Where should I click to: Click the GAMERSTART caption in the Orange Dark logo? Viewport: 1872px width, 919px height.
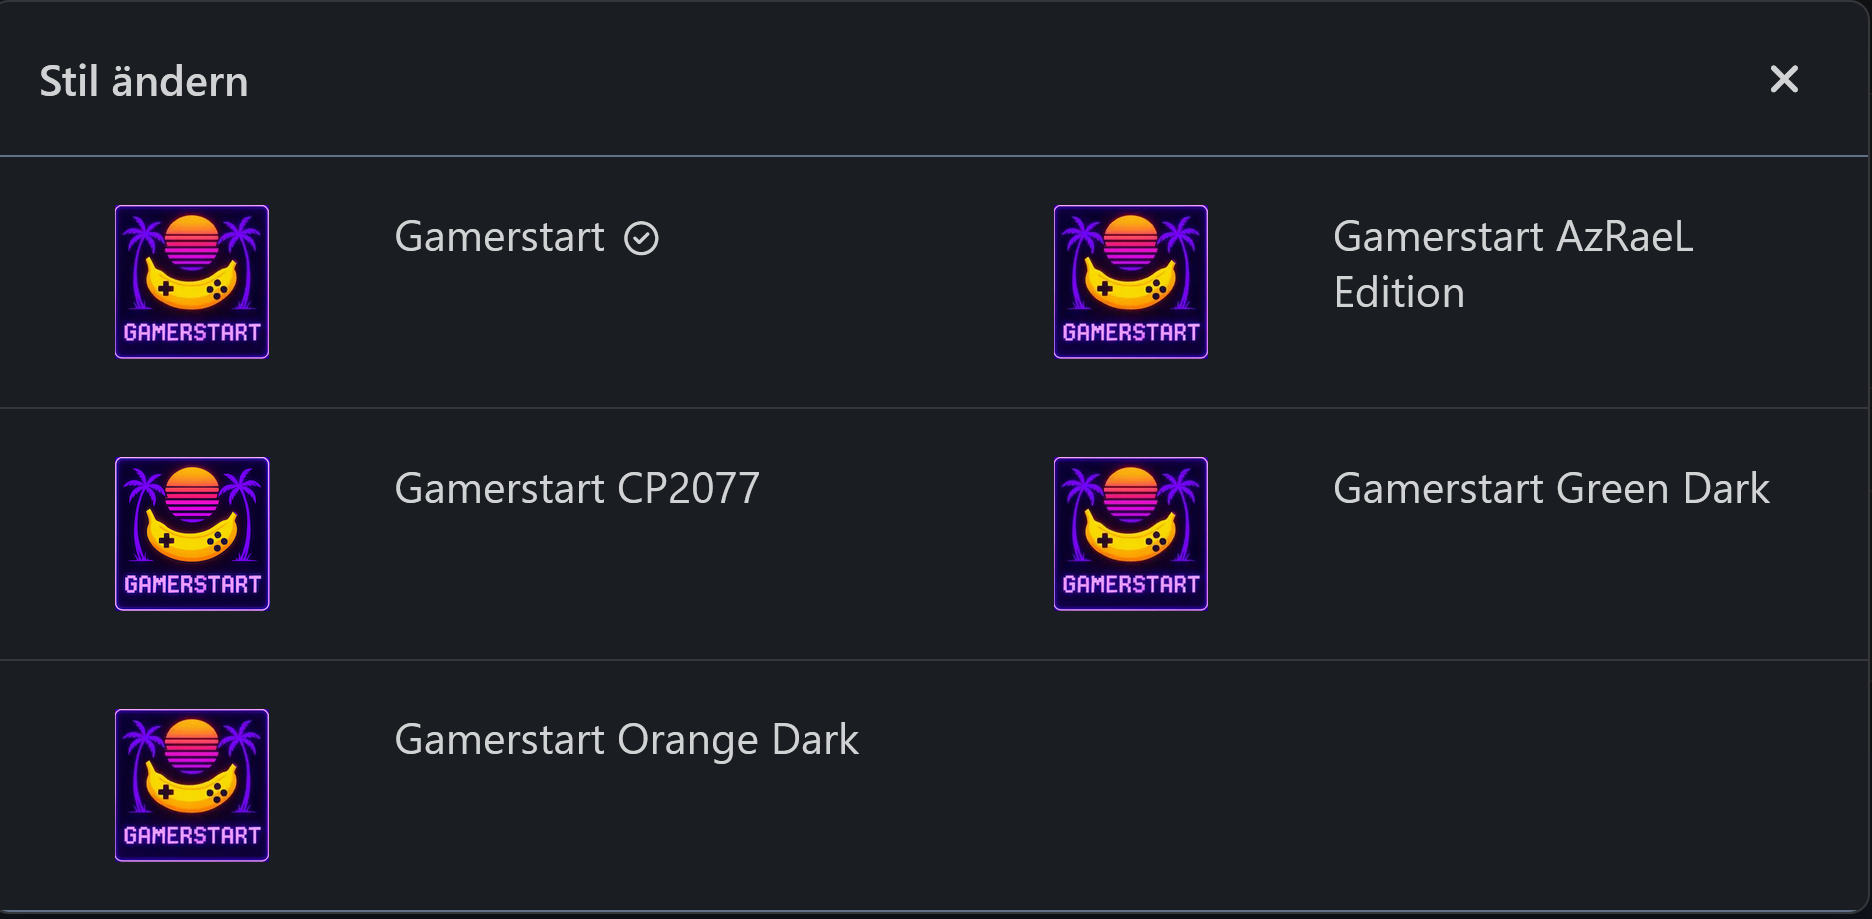[x=192, y=835]
